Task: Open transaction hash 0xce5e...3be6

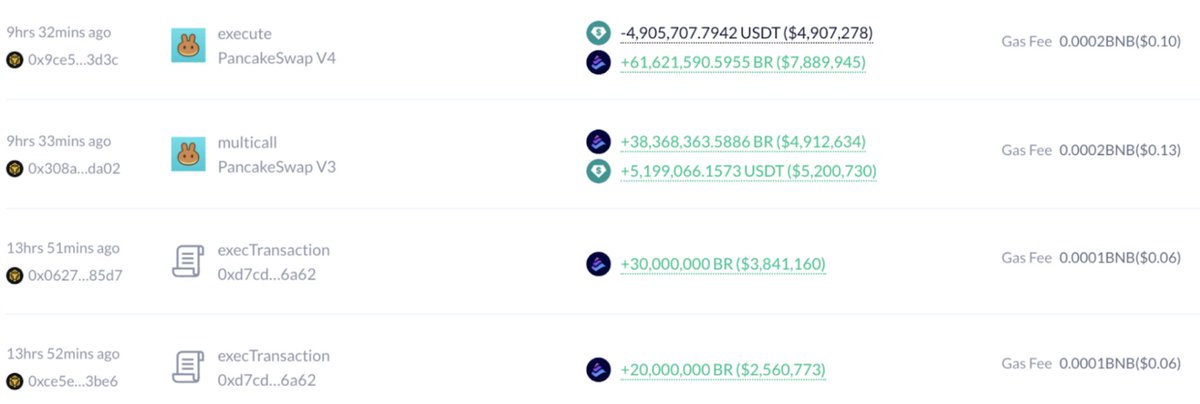Action: [75, 381]
